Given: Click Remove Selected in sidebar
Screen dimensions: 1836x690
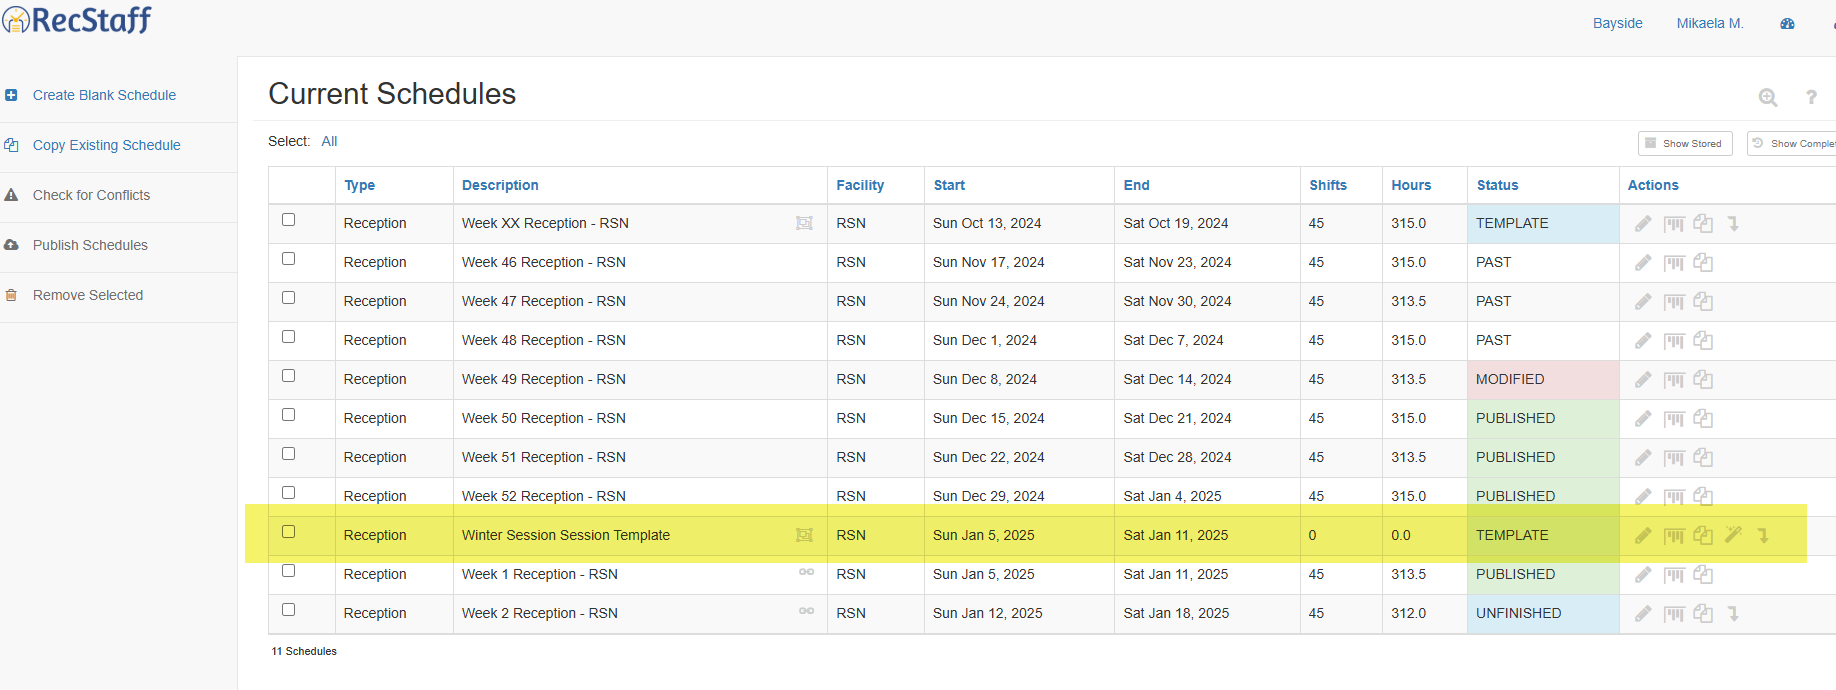Looking at the screenshot, I should coord(88,295).
